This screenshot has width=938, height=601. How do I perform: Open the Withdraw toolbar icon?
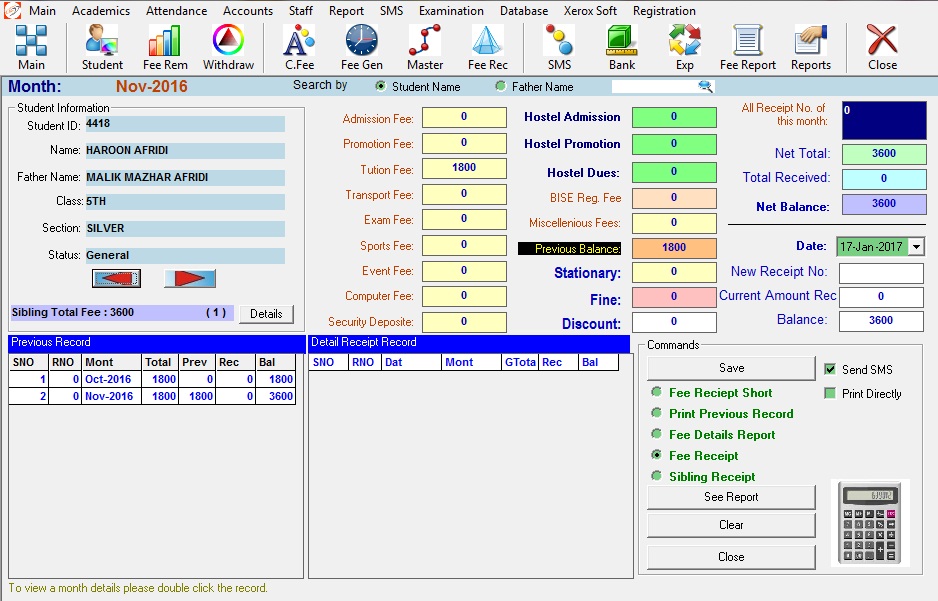[x=229, y=47]
